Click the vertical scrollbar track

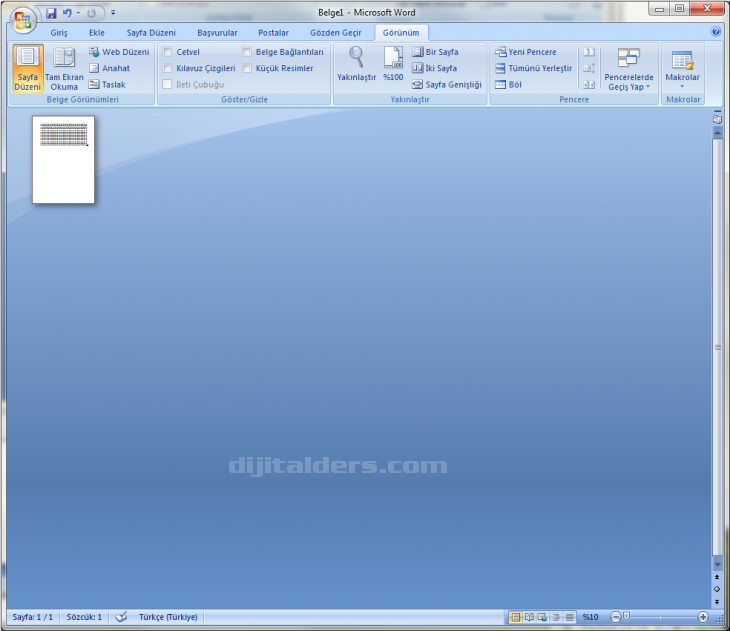[x=717, y=347]
